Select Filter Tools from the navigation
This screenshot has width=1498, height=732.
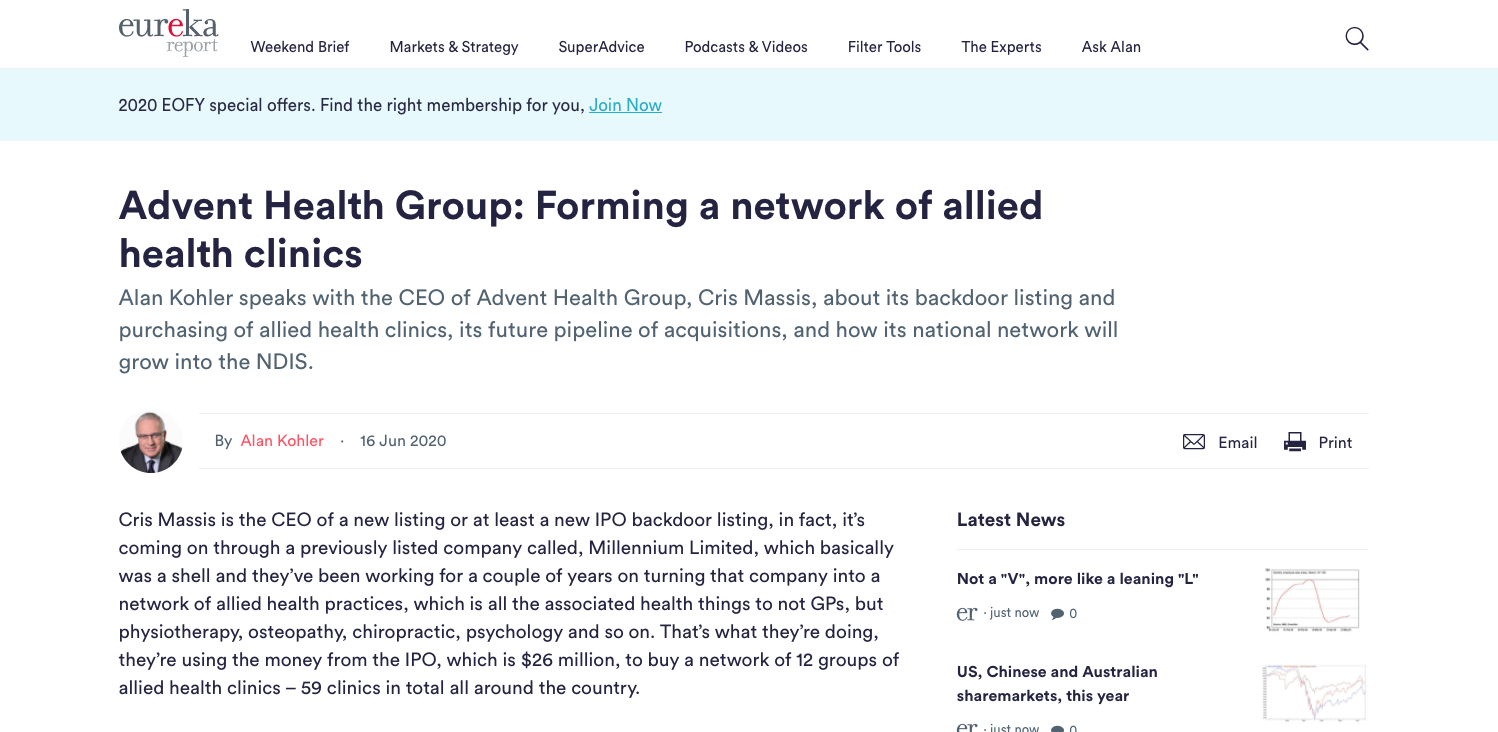pyautogui.click(x=884, y=47)
